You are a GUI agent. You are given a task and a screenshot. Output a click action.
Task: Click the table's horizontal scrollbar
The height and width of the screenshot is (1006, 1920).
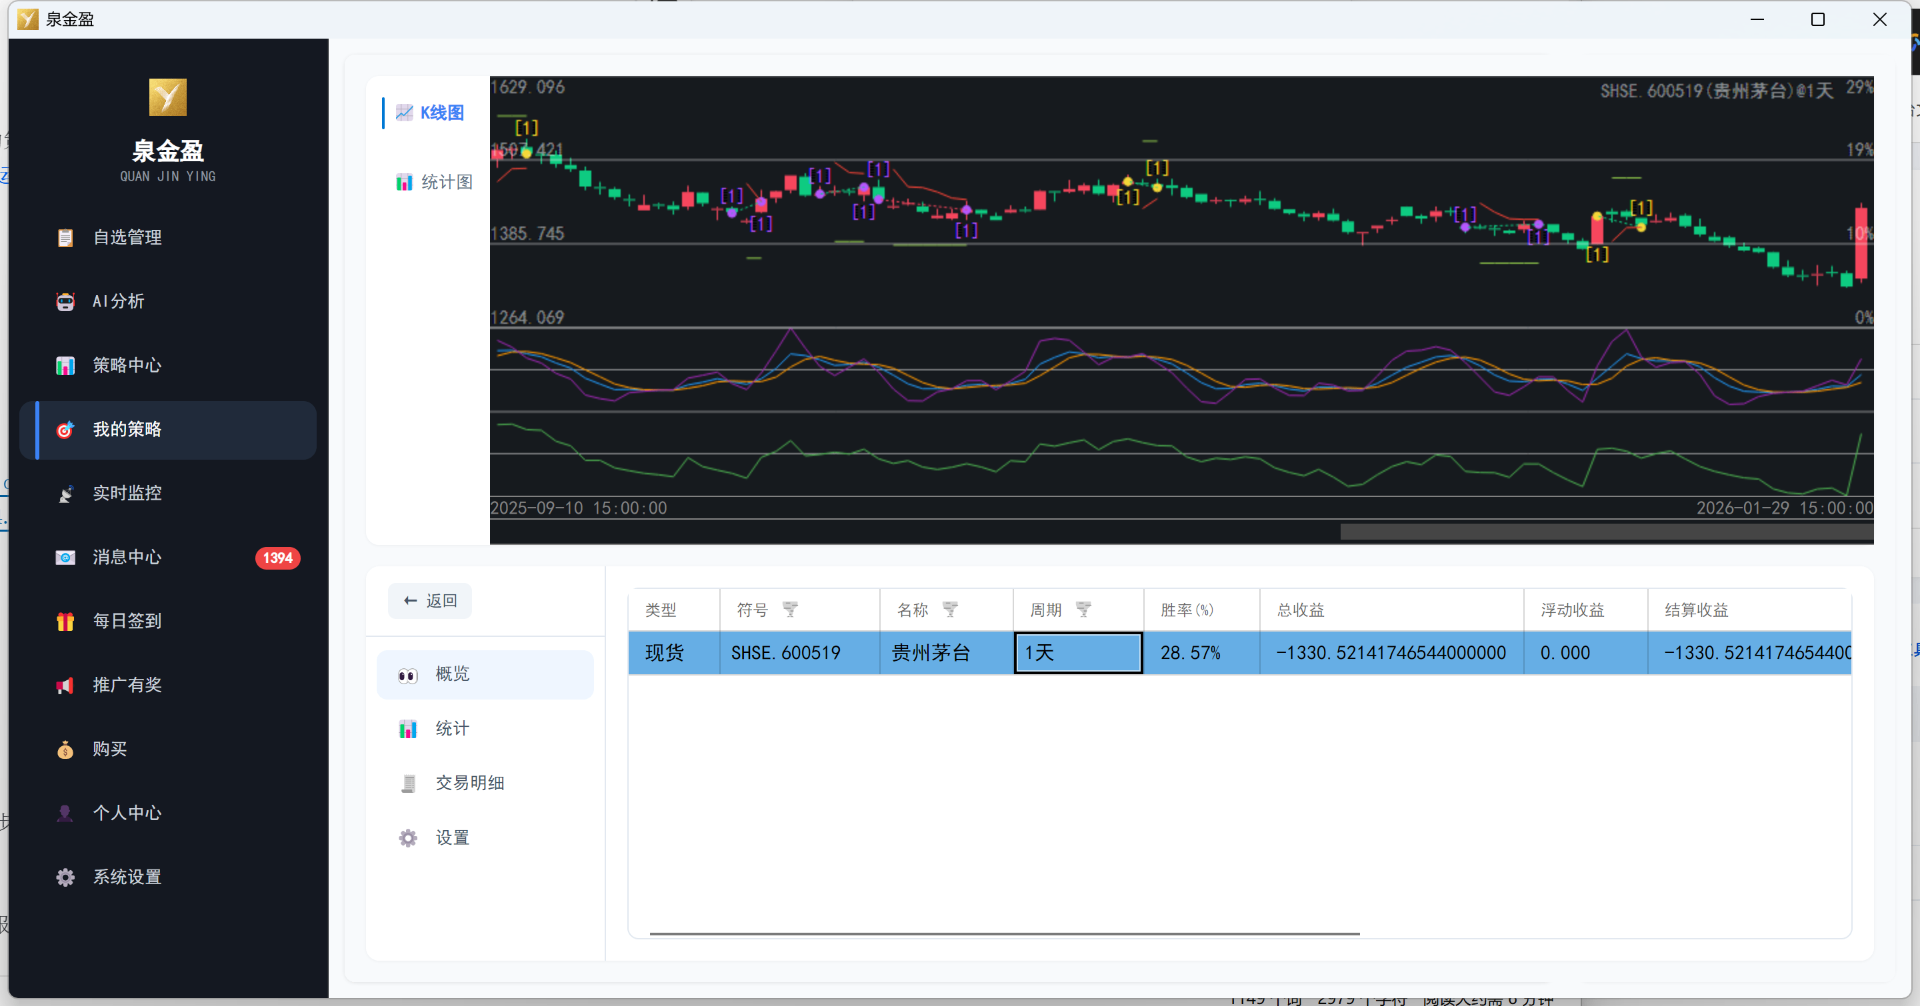pos(1004,934)
